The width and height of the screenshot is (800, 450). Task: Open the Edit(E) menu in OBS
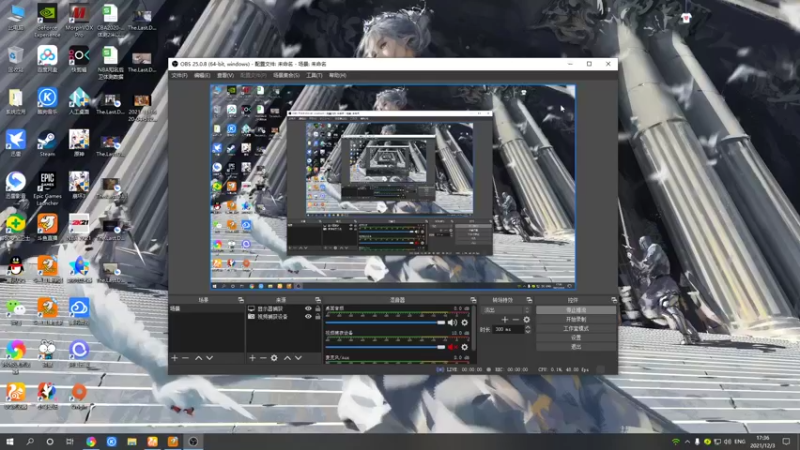tap(202, 76)
